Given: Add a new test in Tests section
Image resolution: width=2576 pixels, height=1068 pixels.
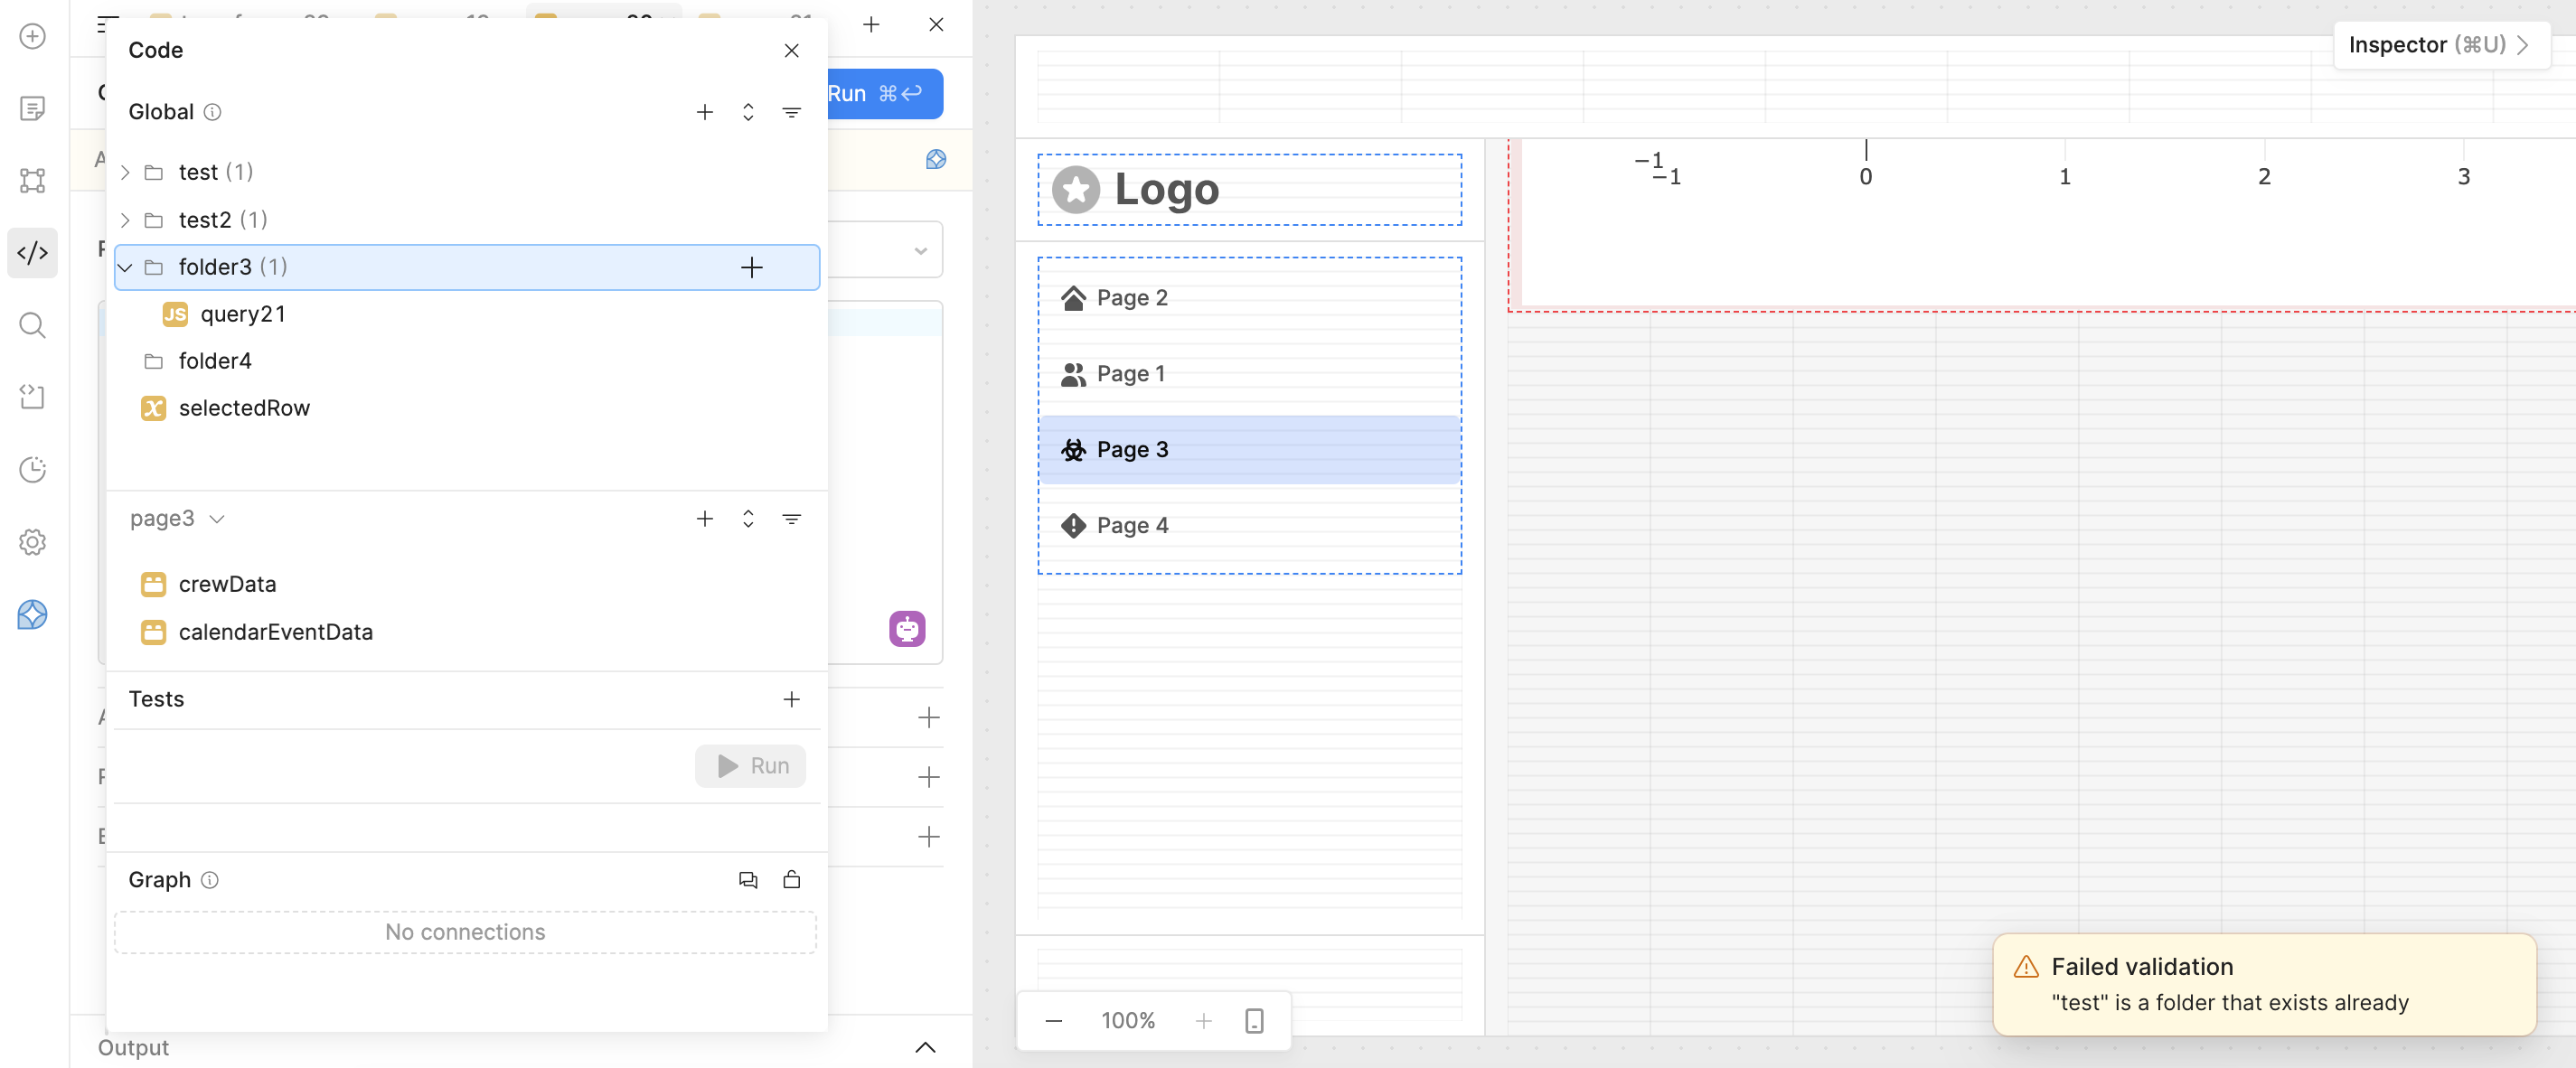Looking at the screenshot, I should pos(791,699).
